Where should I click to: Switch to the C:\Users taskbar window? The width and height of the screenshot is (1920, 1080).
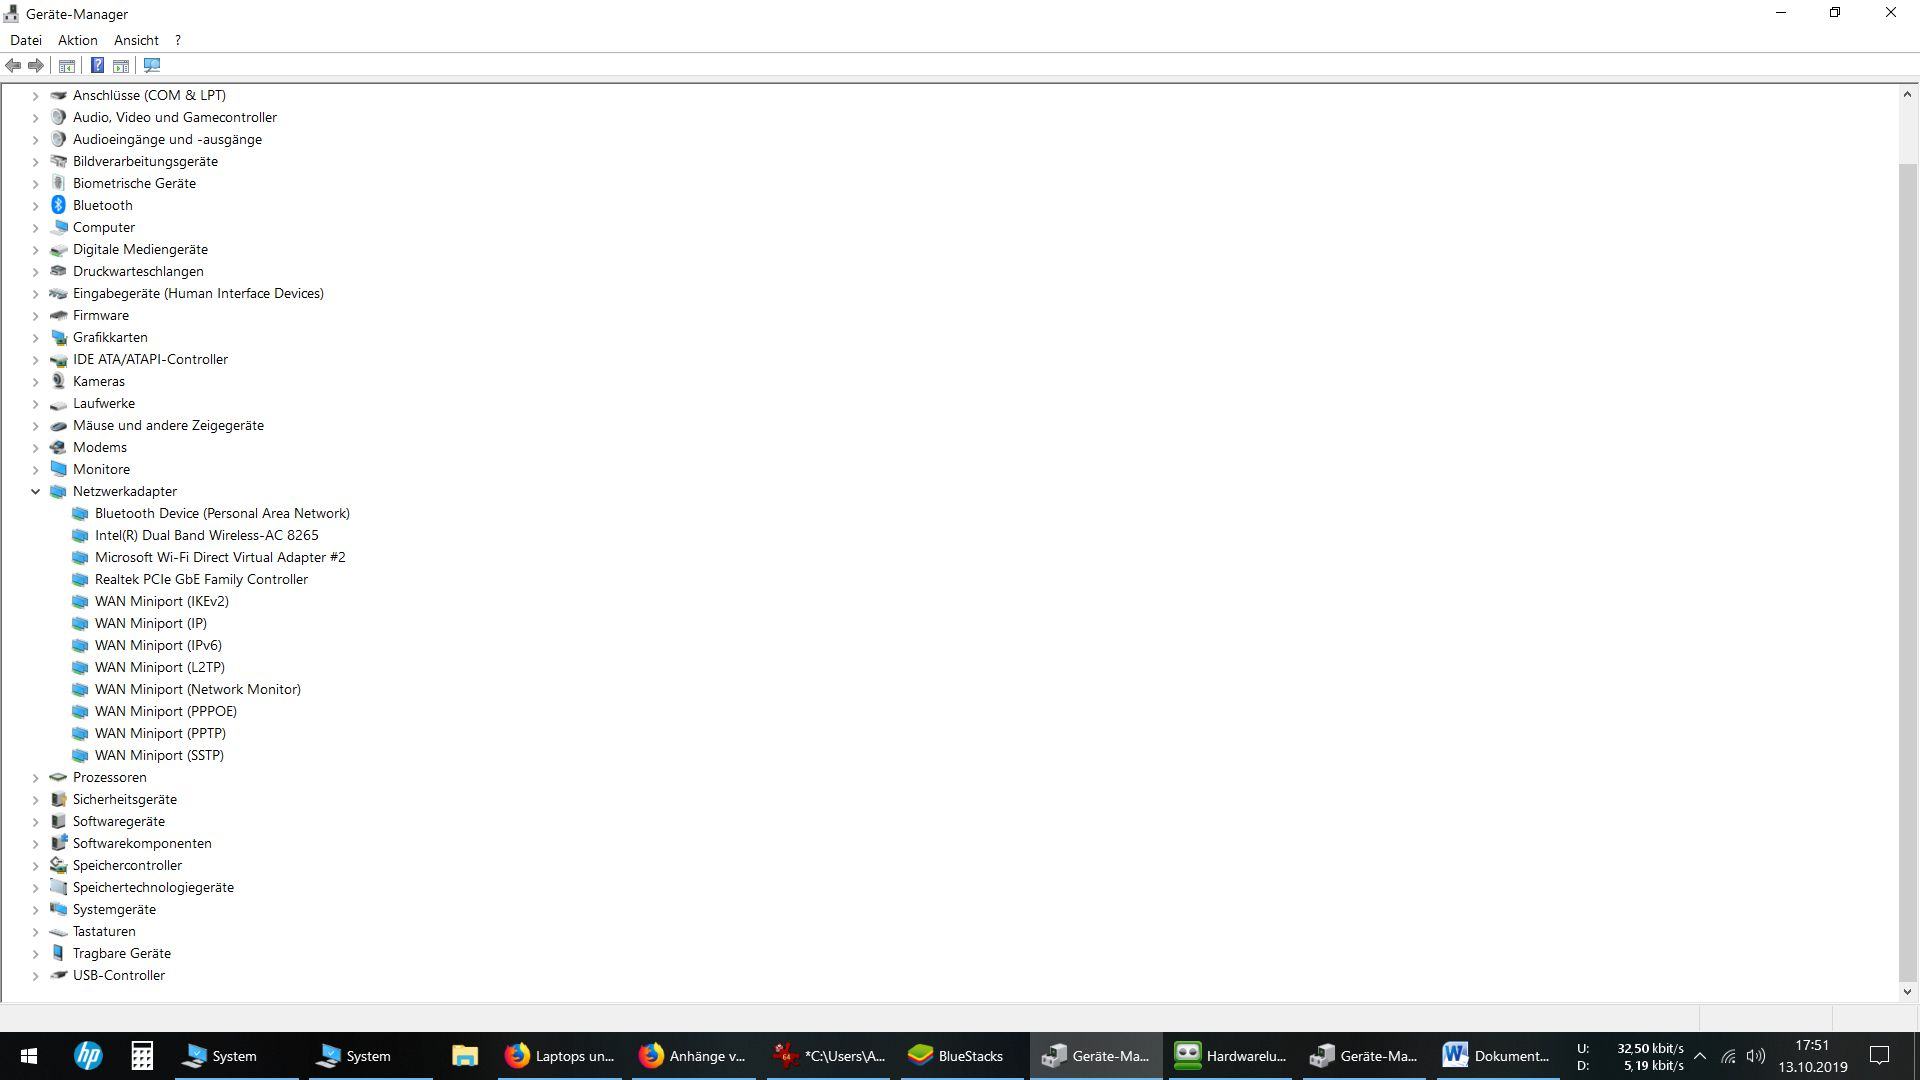828,1056
